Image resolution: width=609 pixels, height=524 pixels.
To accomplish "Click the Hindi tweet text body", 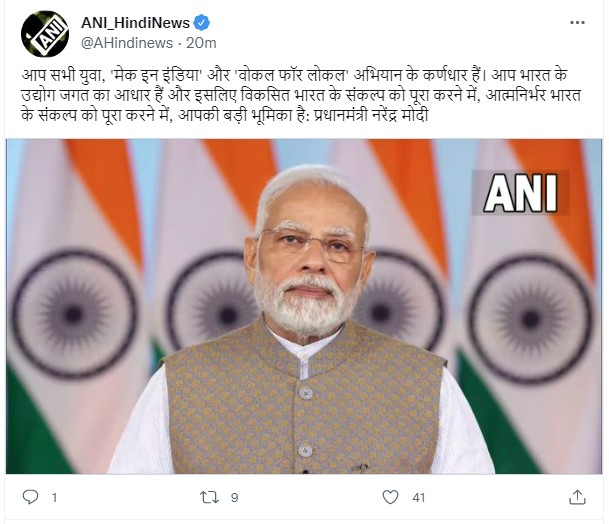I will pyautogui.click(x=301, y=95).
